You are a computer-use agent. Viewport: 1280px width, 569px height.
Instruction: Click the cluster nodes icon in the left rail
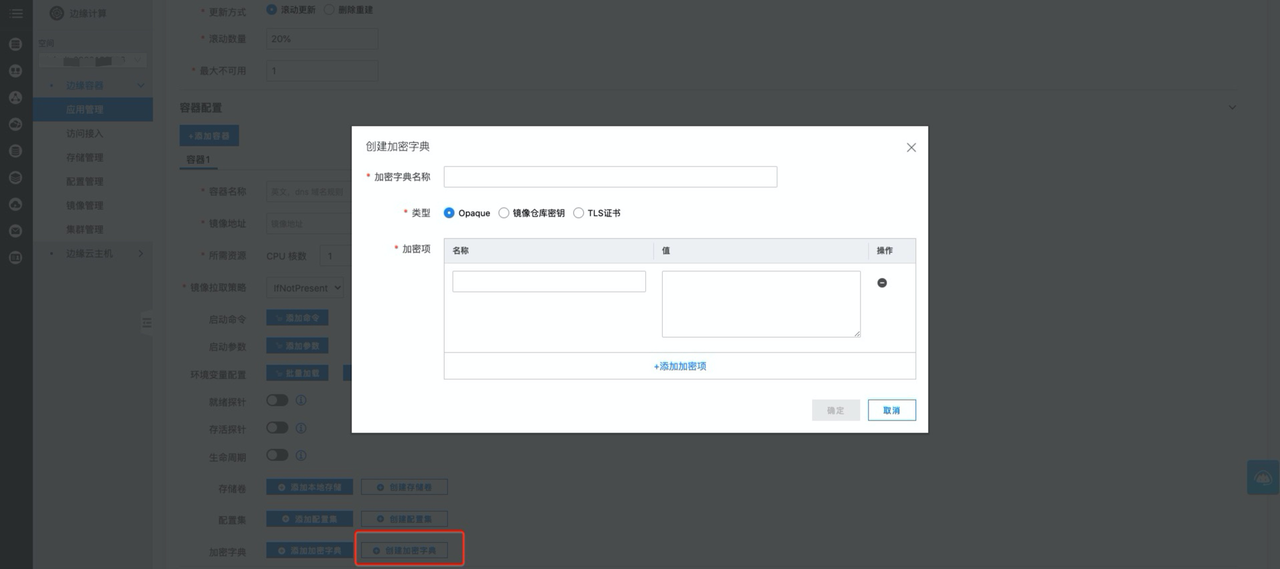(16, 98)
